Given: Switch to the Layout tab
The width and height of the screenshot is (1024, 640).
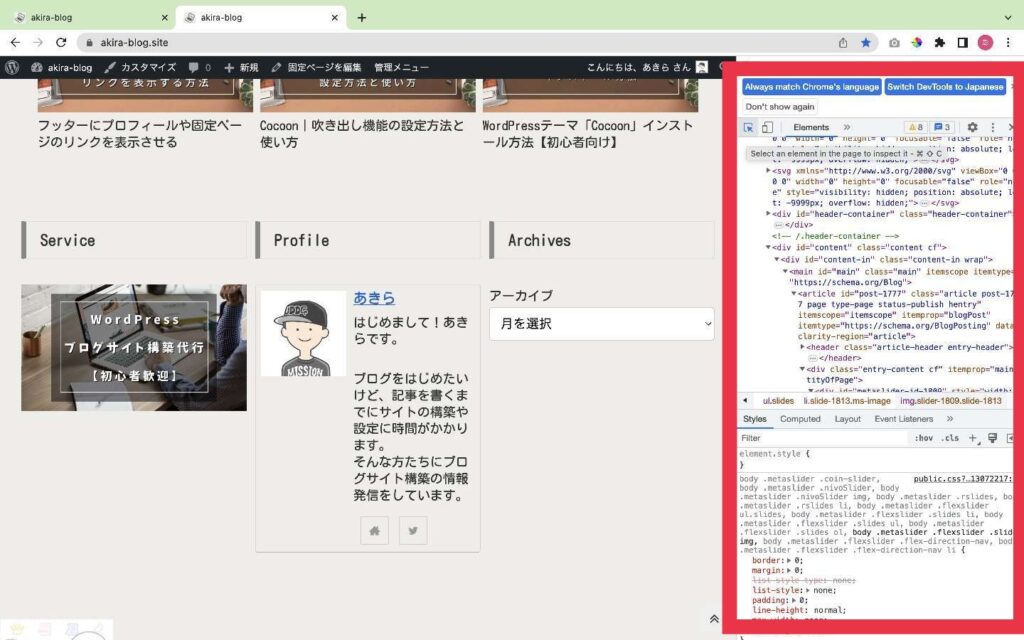Looking at the screenshot, I should [848, 419].
